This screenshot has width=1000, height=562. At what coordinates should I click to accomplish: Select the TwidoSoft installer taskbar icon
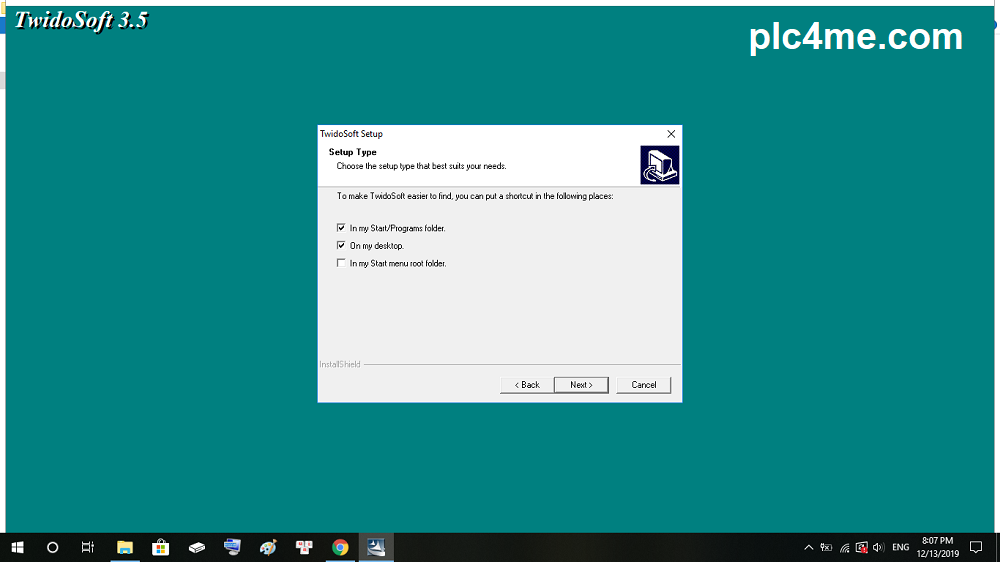376,547
